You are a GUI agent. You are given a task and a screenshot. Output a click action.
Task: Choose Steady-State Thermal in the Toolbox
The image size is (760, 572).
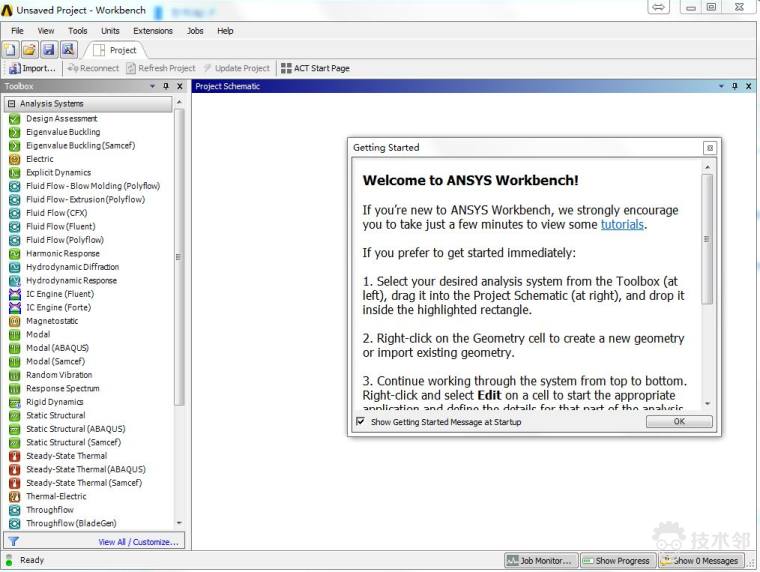tap(66, 456)
